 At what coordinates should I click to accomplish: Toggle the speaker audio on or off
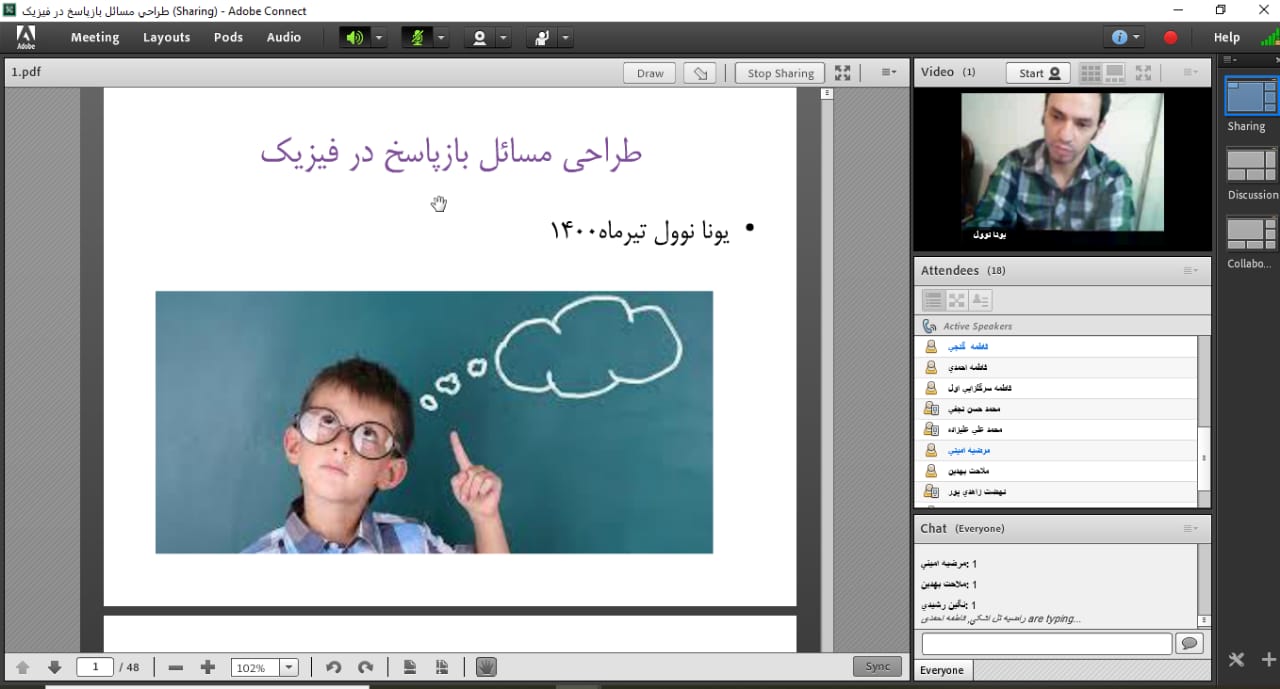[354, 38]
